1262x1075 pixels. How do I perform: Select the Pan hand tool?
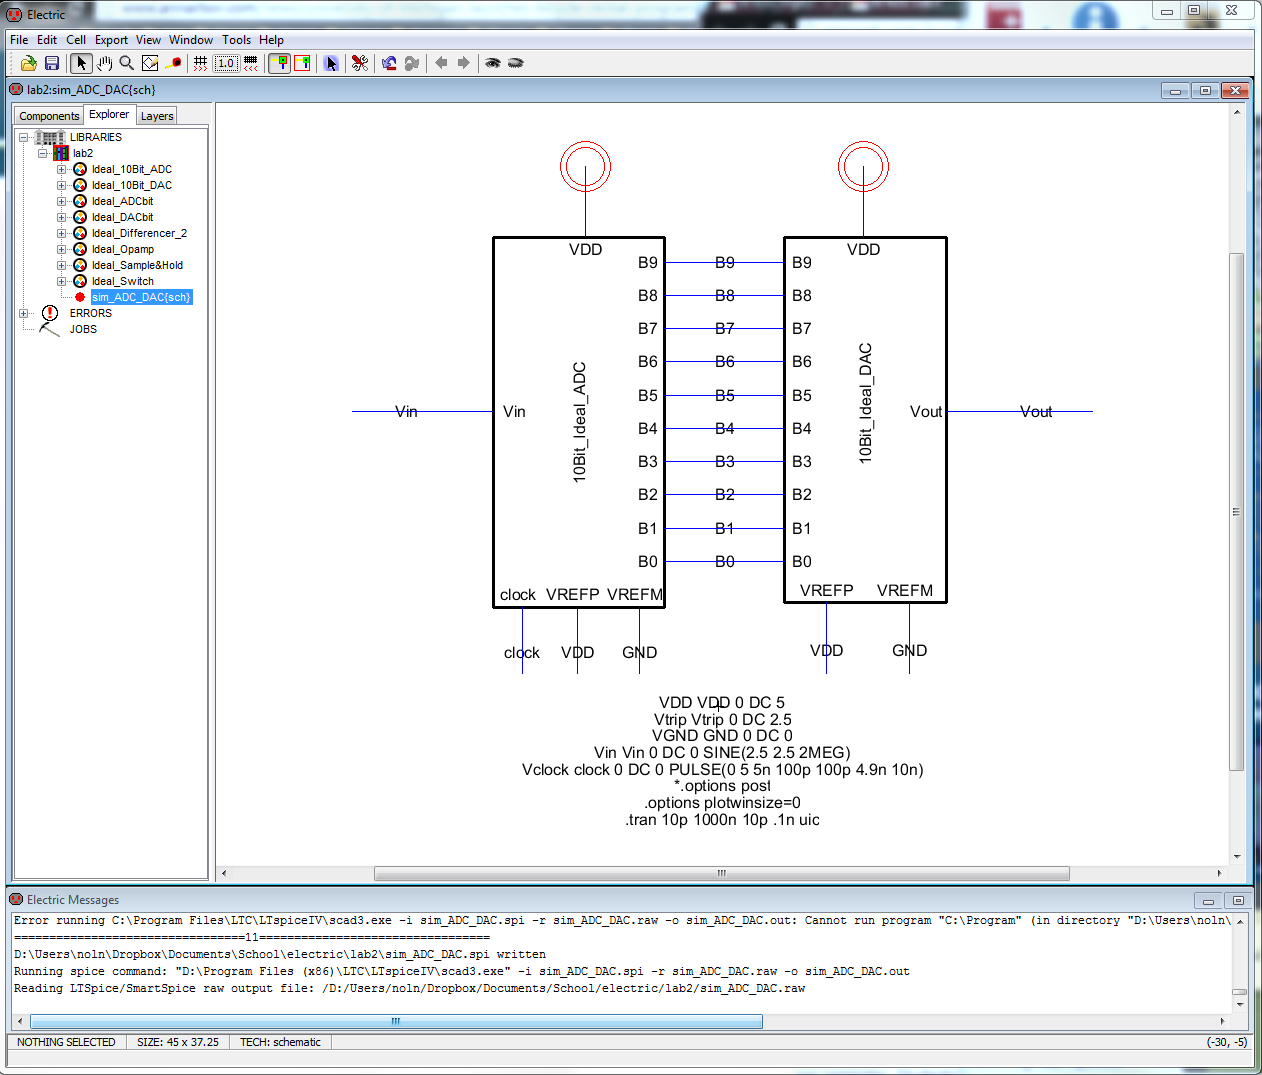104,63
